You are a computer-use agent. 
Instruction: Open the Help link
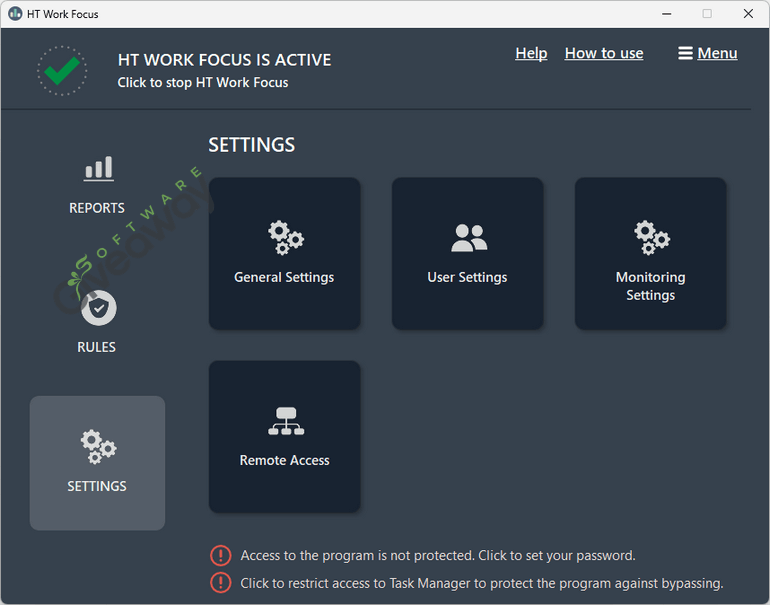point(531,53)
